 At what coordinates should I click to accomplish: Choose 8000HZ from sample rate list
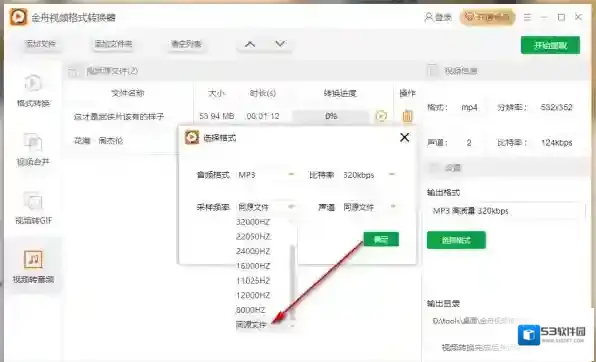click(251, 310)
